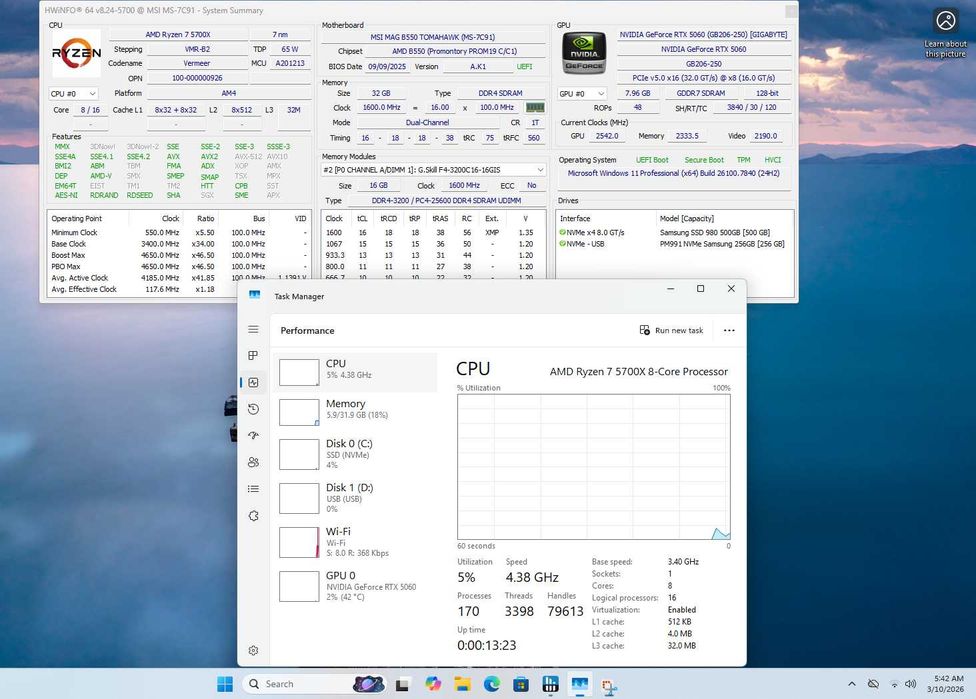
Task: Open Snipping Tool icon on taskbar
Action: [x=609, y=685]
